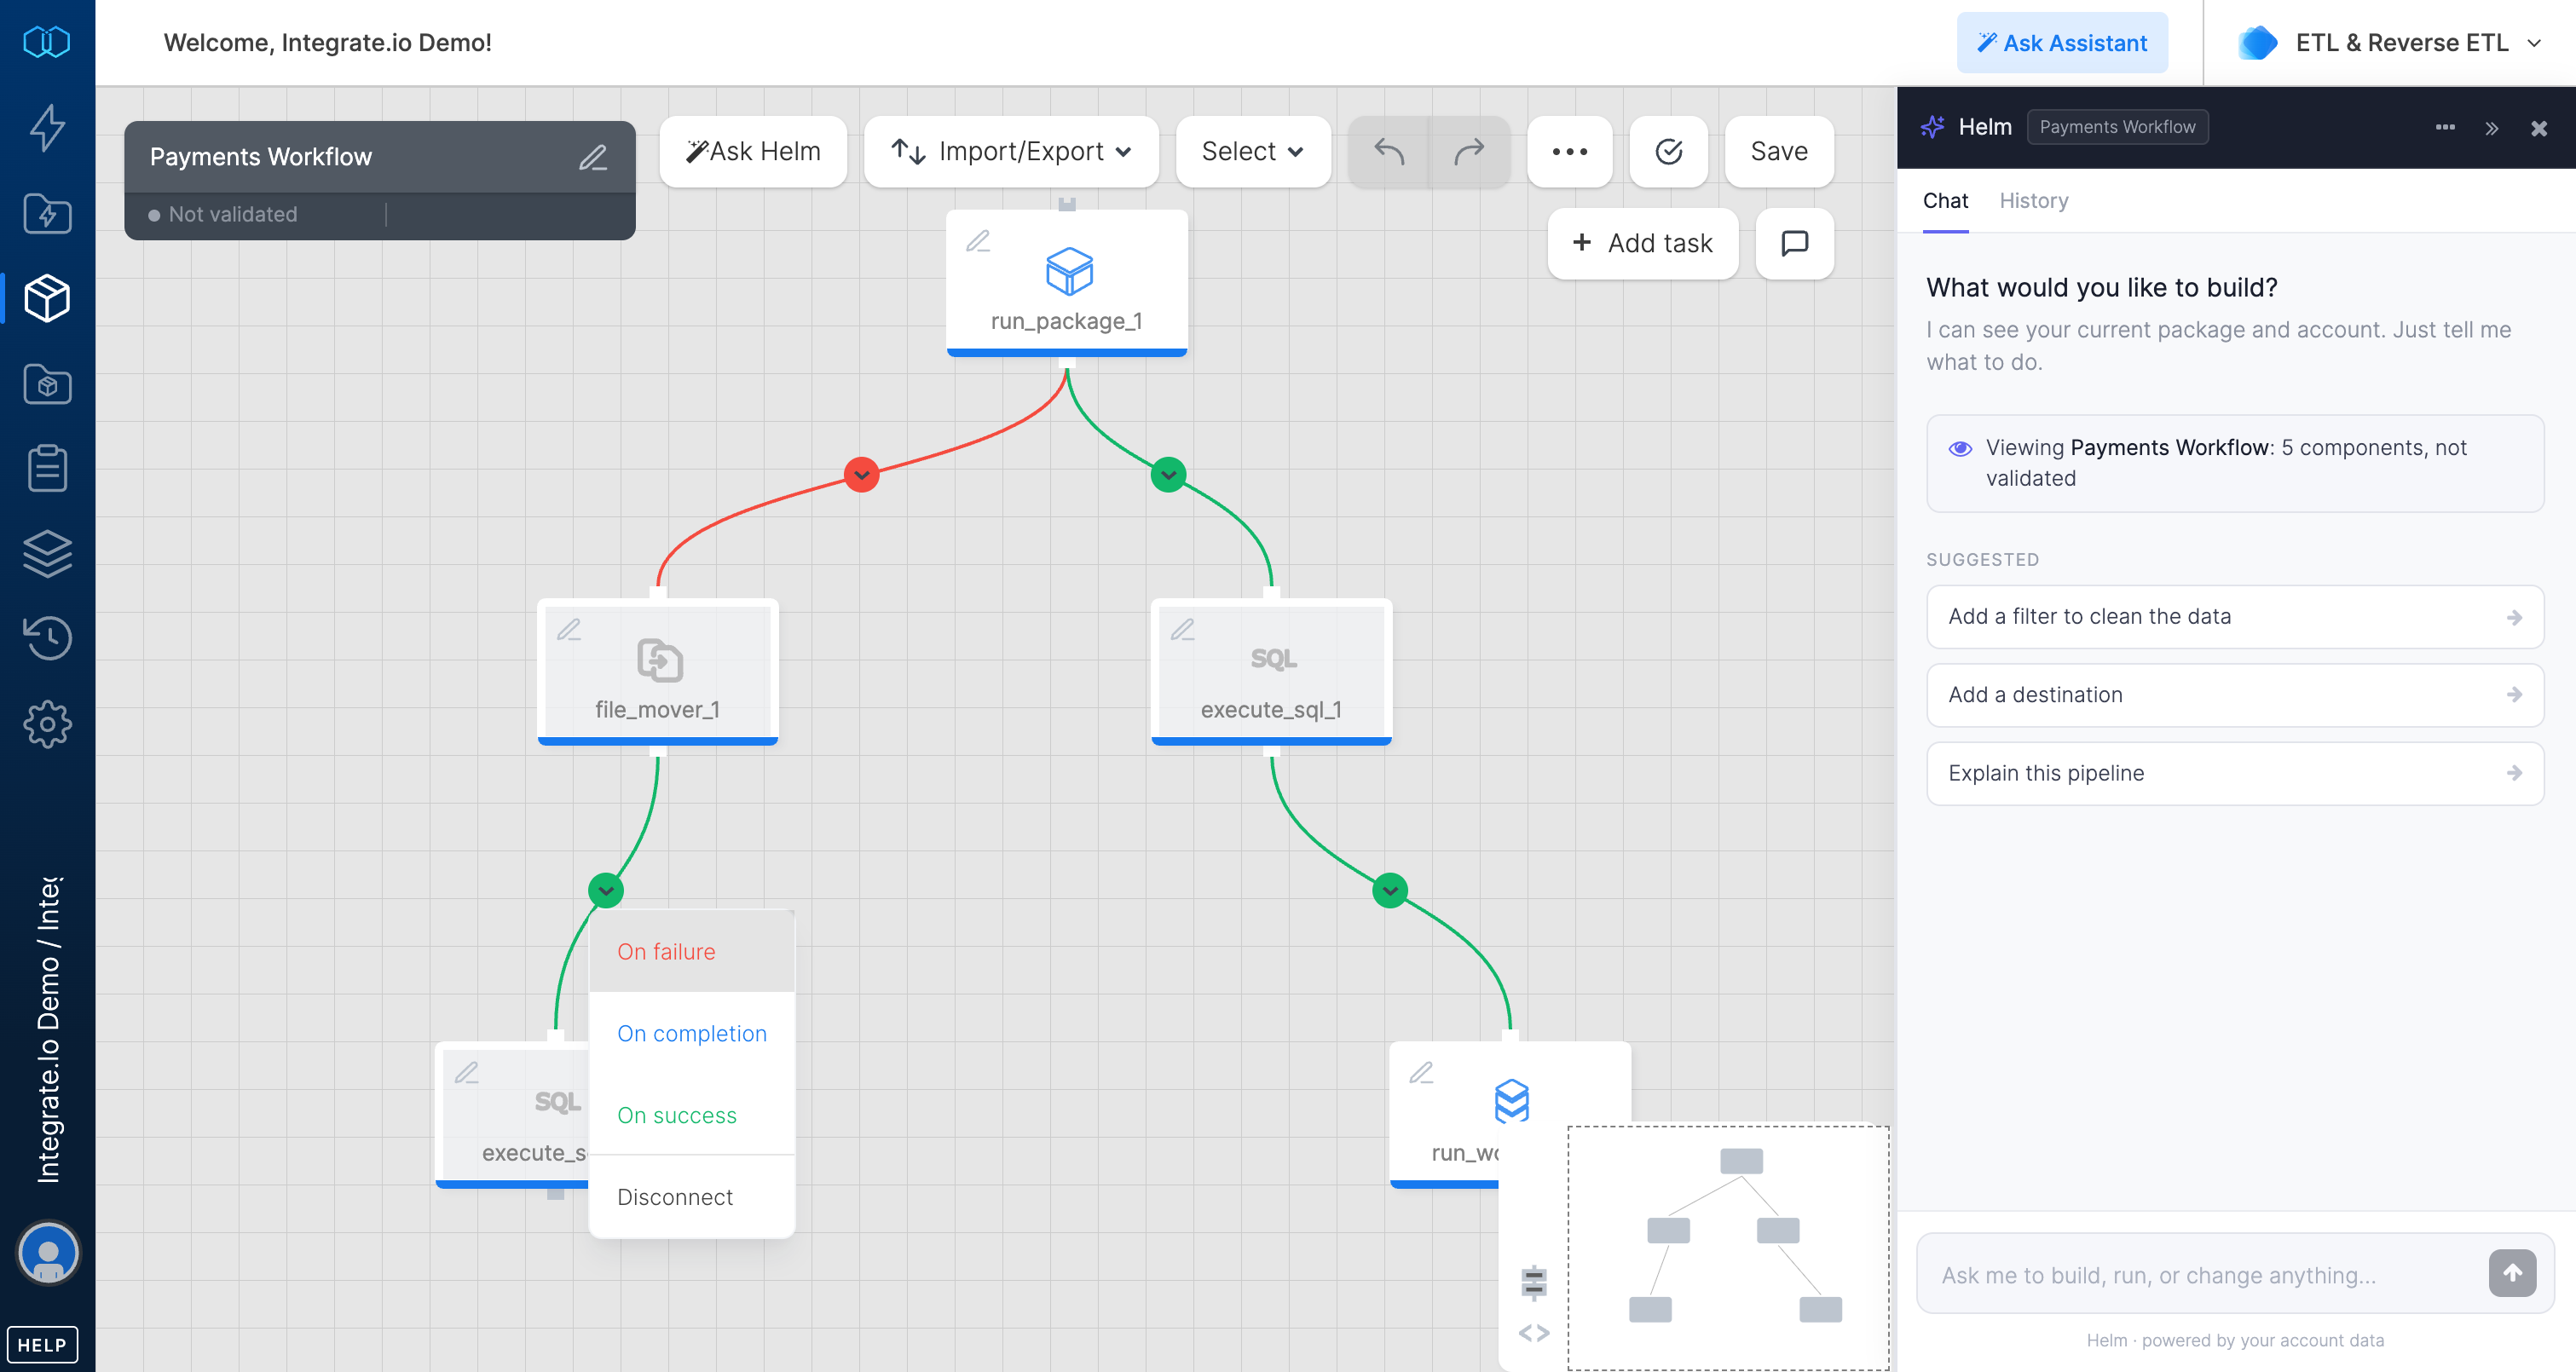Click the undo arrow

pos(1389,152)
